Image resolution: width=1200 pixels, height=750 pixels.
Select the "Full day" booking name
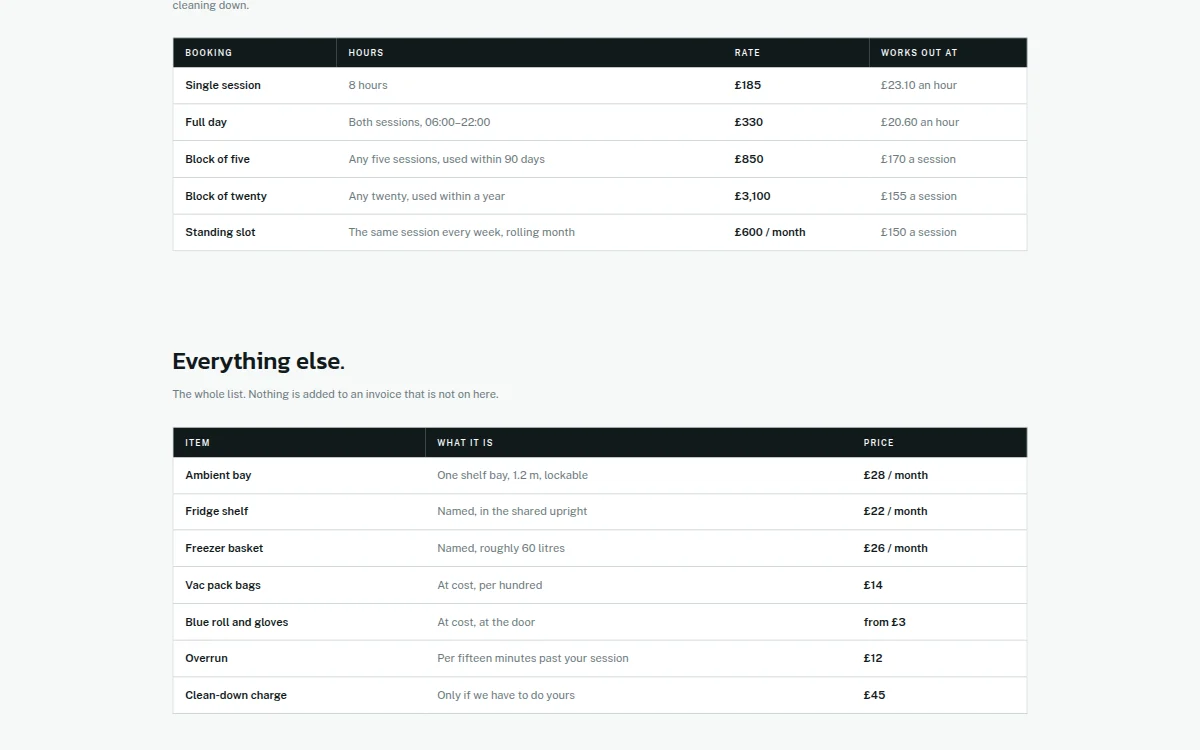(x=206, y=122)
